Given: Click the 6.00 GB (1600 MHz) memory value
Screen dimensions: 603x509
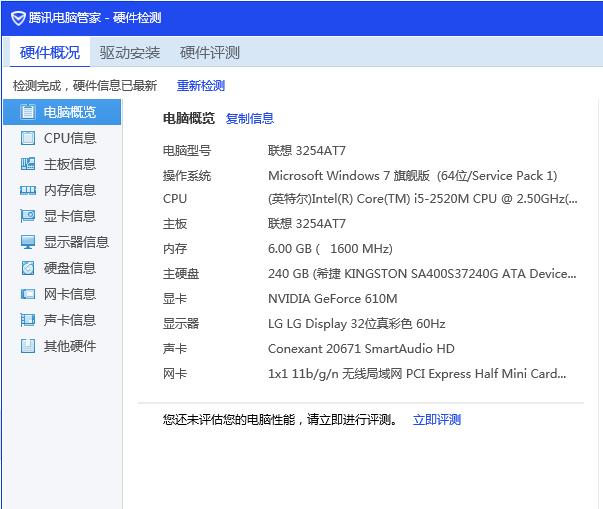Looking at the screenshot, I should click(330, 249).
